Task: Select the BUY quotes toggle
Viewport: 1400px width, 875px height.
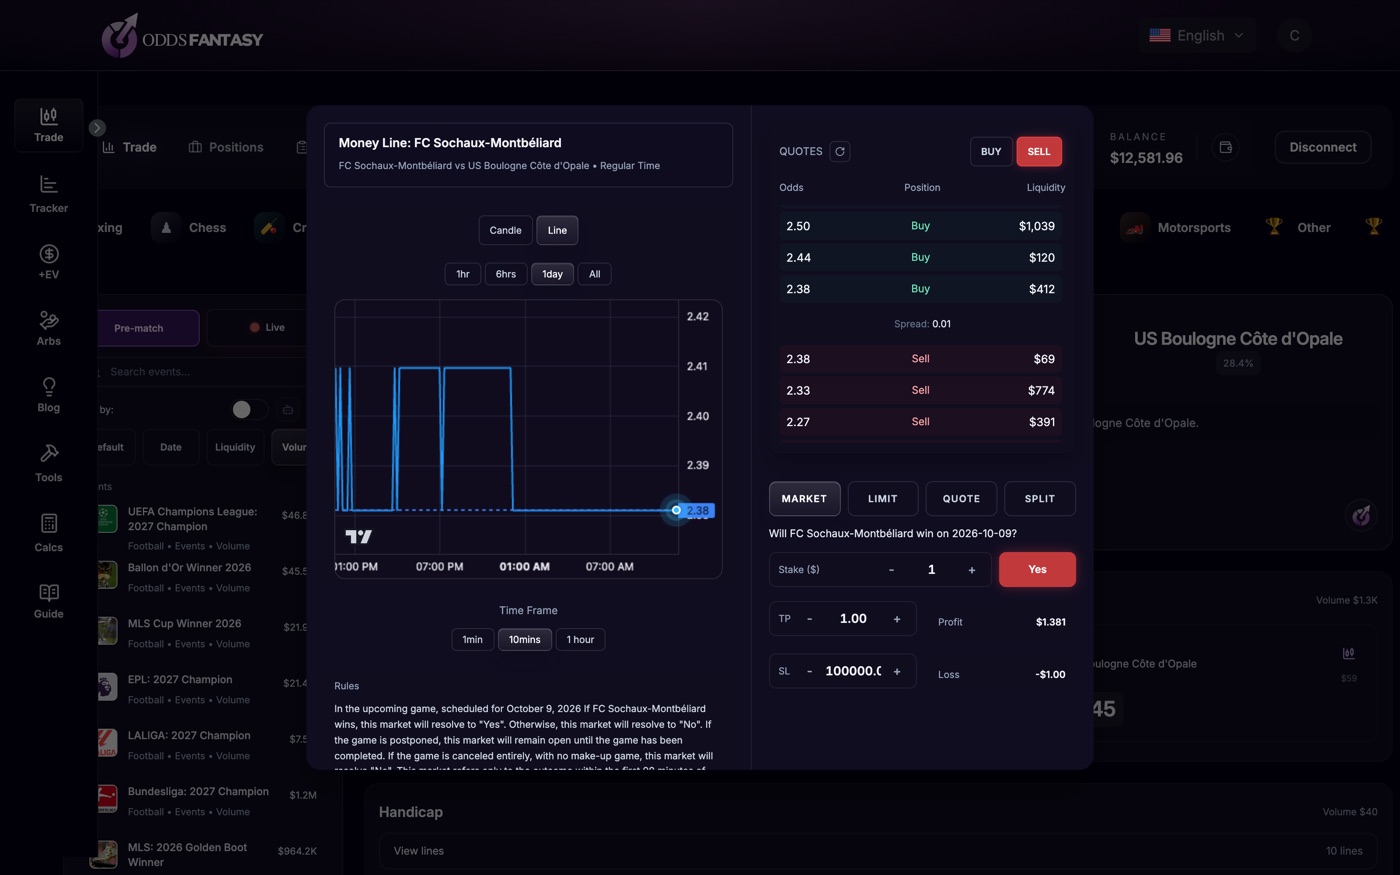Action: tap(991, 151)
